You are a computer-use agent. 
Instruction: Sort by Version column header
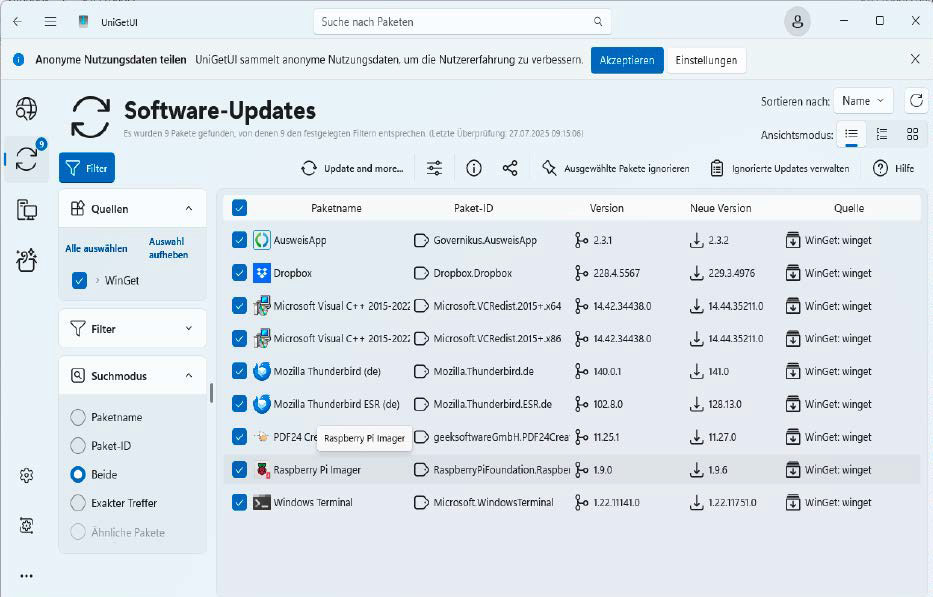(606, 208)
